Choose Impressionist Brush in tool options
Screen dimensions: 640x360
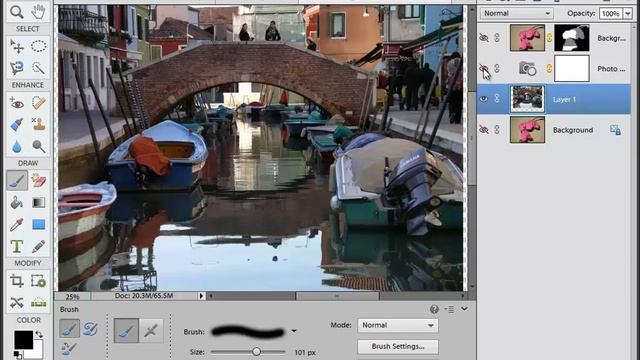point(90,329)
